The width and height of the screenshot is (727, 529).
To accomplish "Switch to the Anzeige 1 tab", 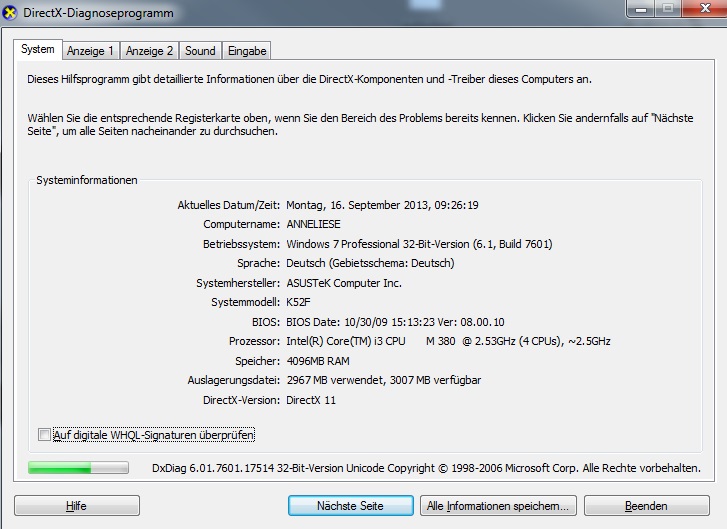I will point(90,51).
